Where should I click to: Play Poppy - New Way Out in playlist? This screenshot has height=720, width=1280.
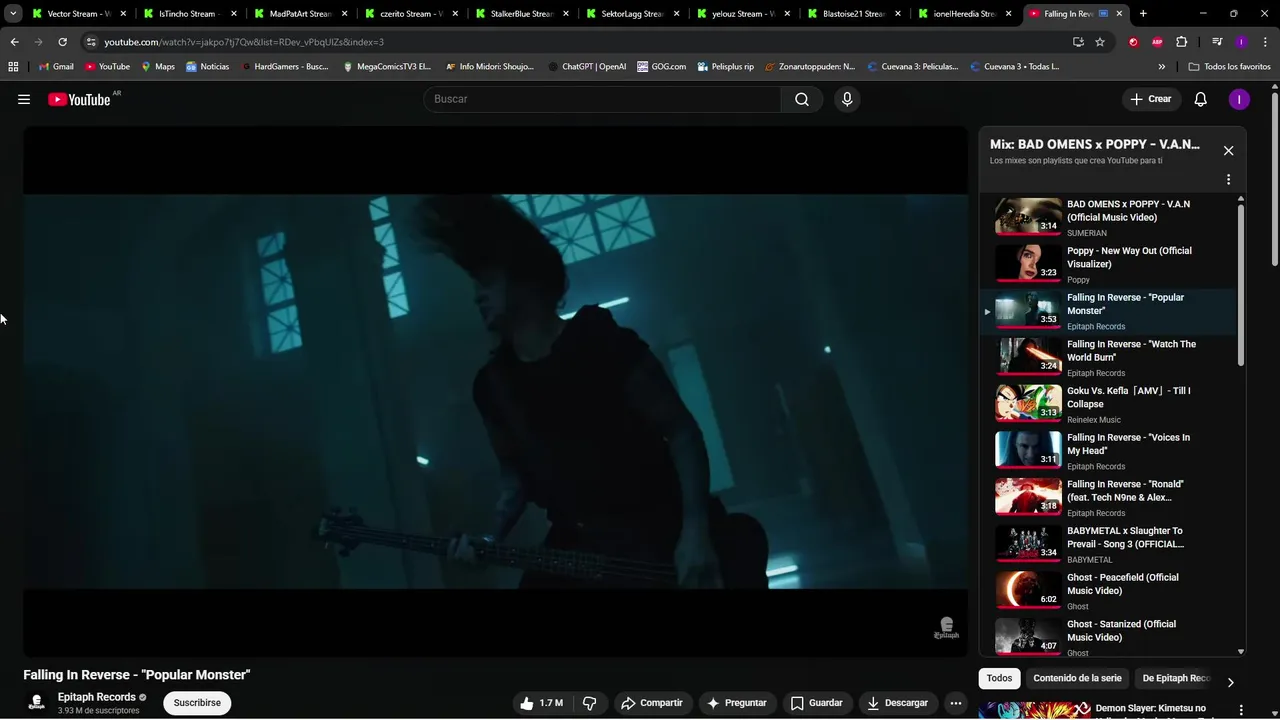coord(1109,264)
